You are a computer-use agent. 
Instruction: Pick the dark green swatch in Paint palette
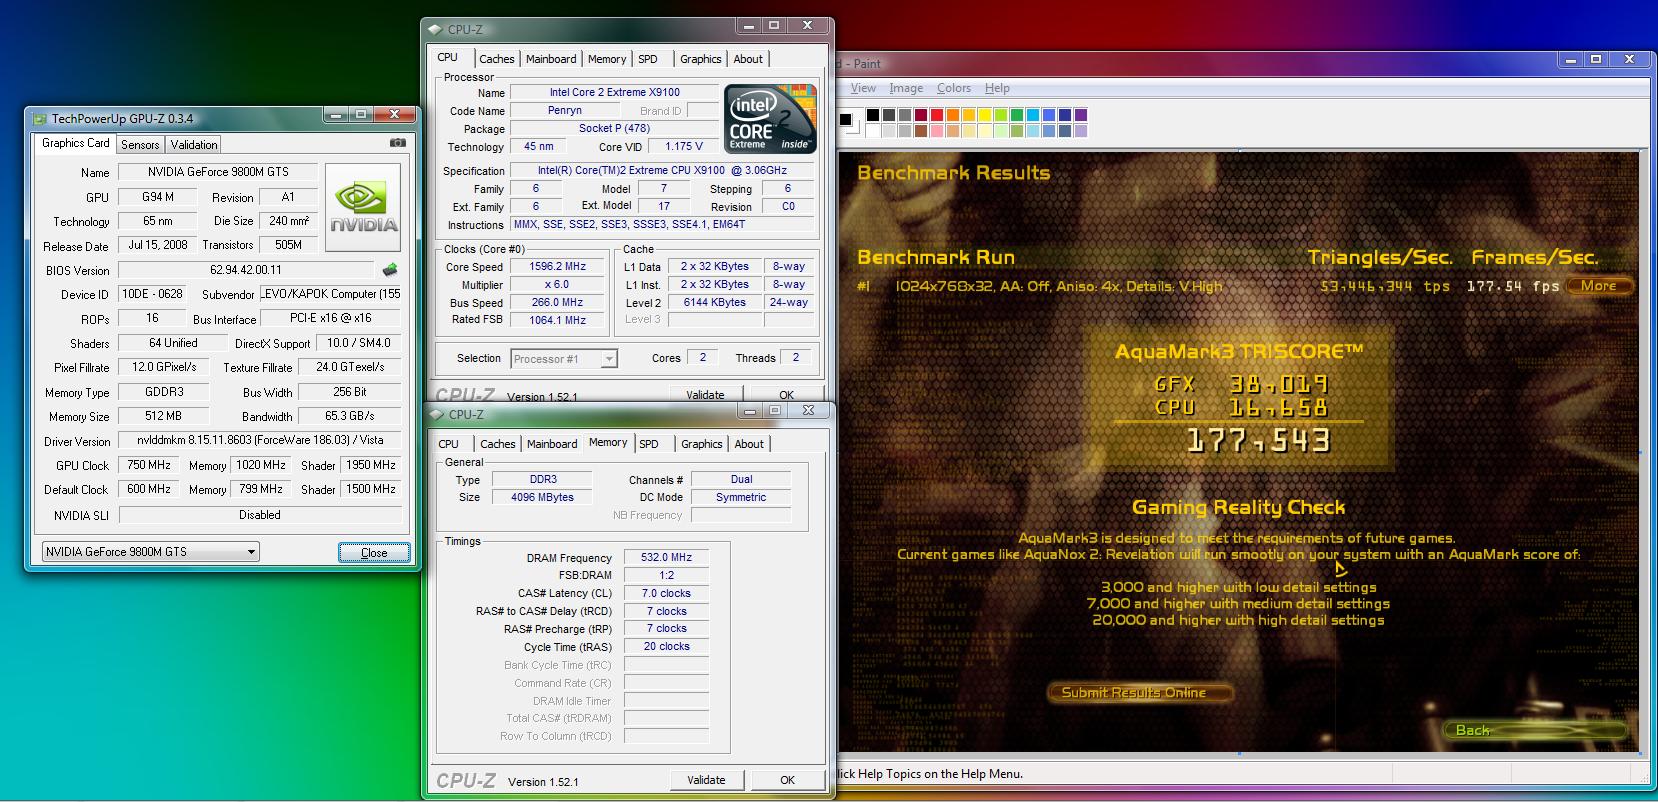pos(1017,115)
